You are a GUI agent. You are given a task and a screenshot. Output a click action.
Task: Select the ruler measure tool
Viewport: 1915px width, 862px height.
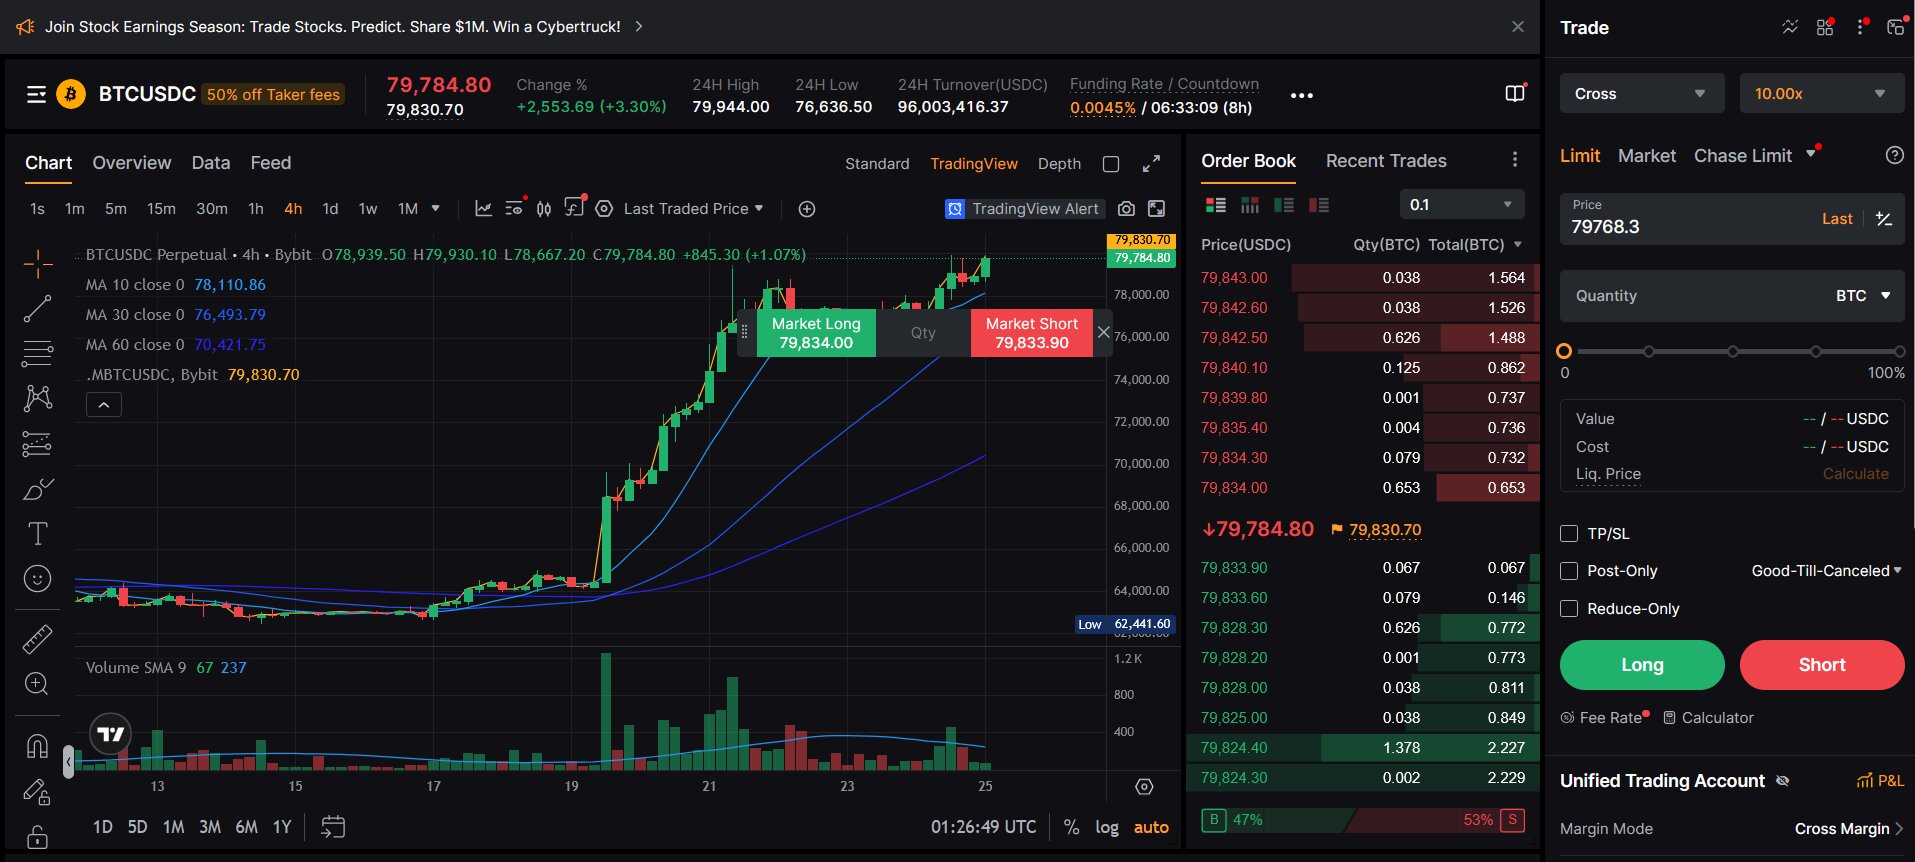(37, 639)
